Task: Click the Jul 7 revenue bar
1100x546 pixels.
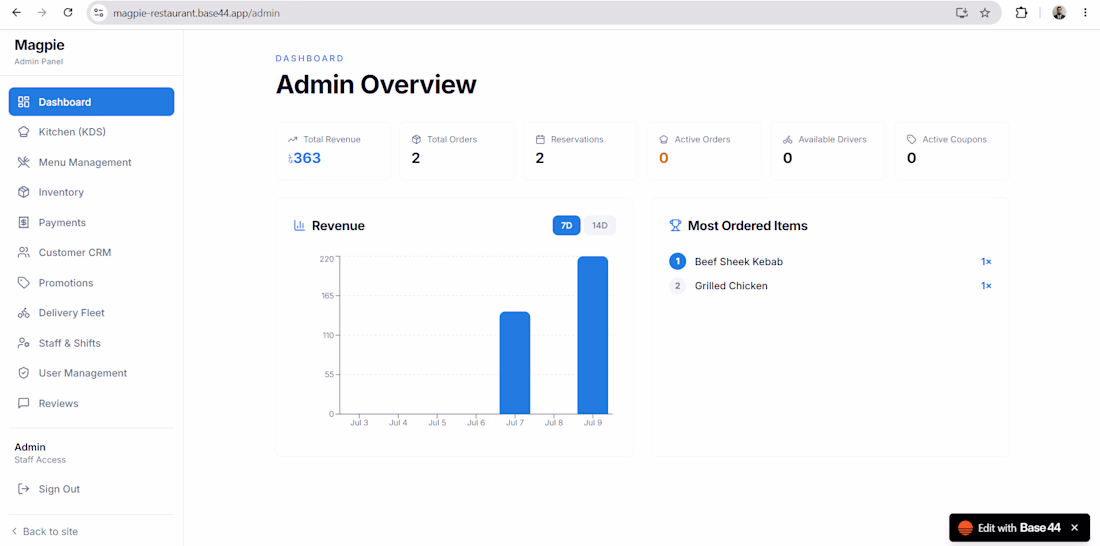Action: 515,363
